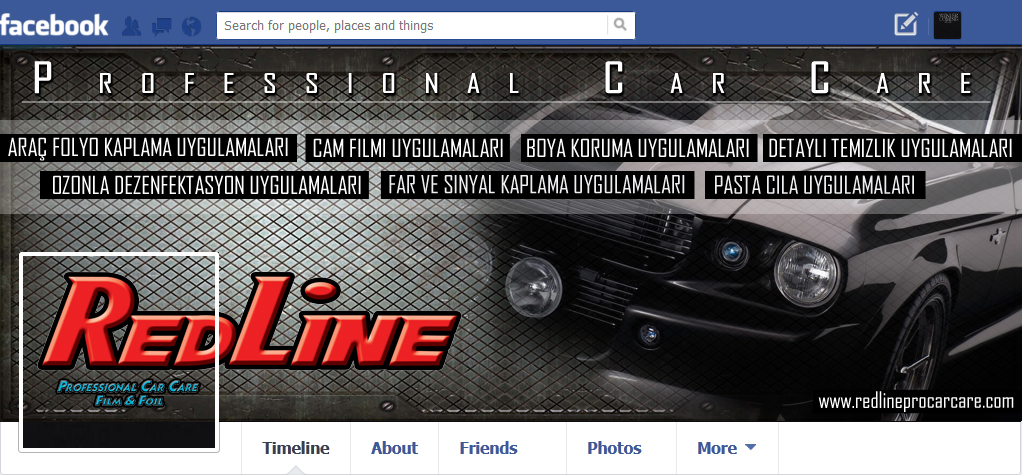
Task: Click the www.redlineprocarcare.com text on cover
Action: pyautogui.click(x=916, y=402)
